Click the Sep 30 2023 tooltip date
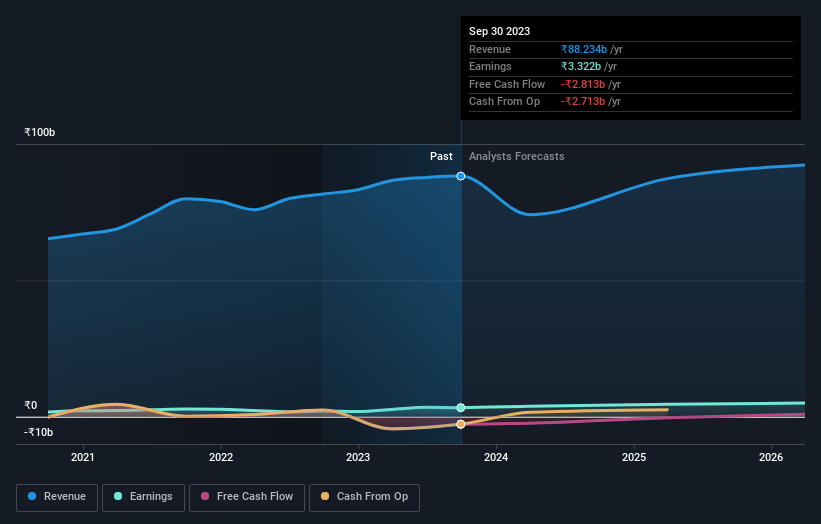Image resolution: width=821 pixels, height=524 pixels. click(500, 31)
